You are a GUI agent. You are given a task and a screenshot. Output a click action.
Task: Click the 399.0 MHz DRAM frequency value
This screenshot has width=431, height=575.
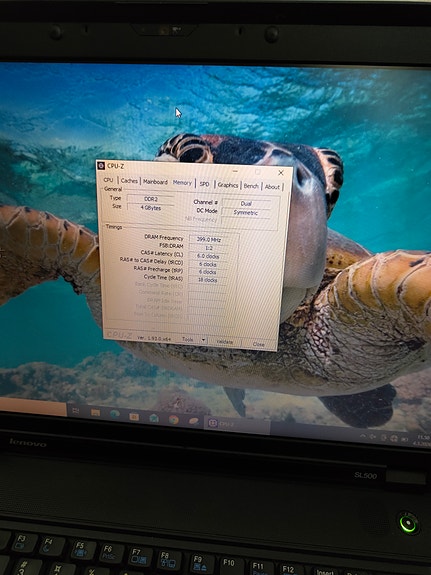tap(209, 239)
